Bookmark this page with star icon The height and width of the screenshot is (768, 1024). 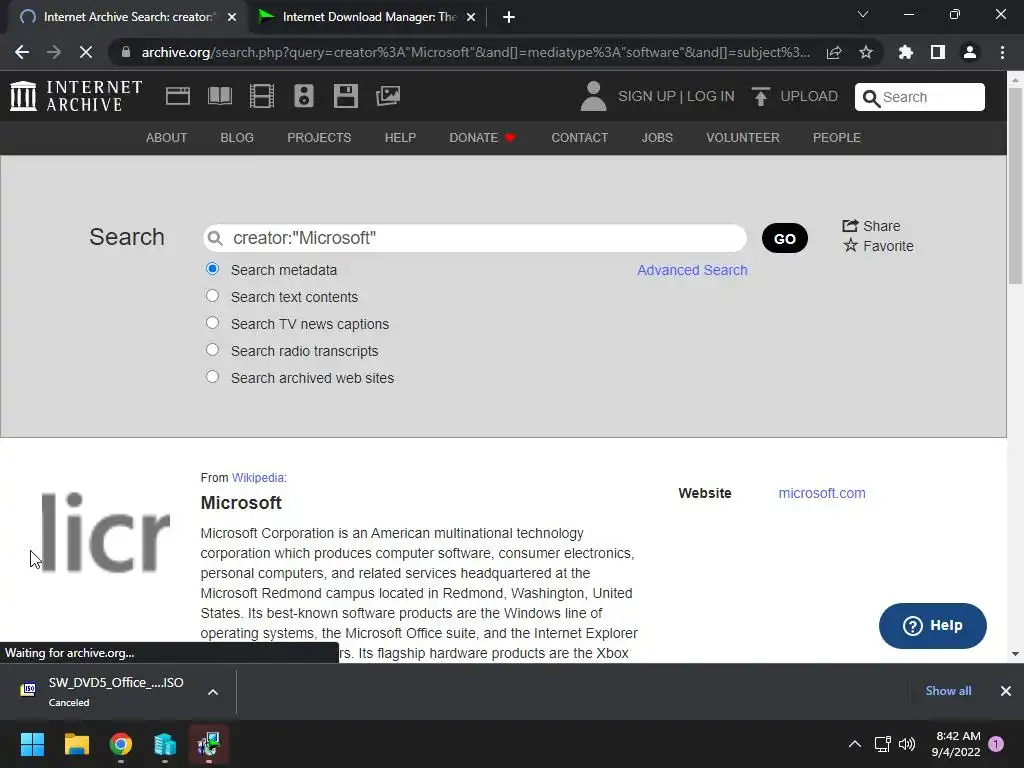point(866,52)
